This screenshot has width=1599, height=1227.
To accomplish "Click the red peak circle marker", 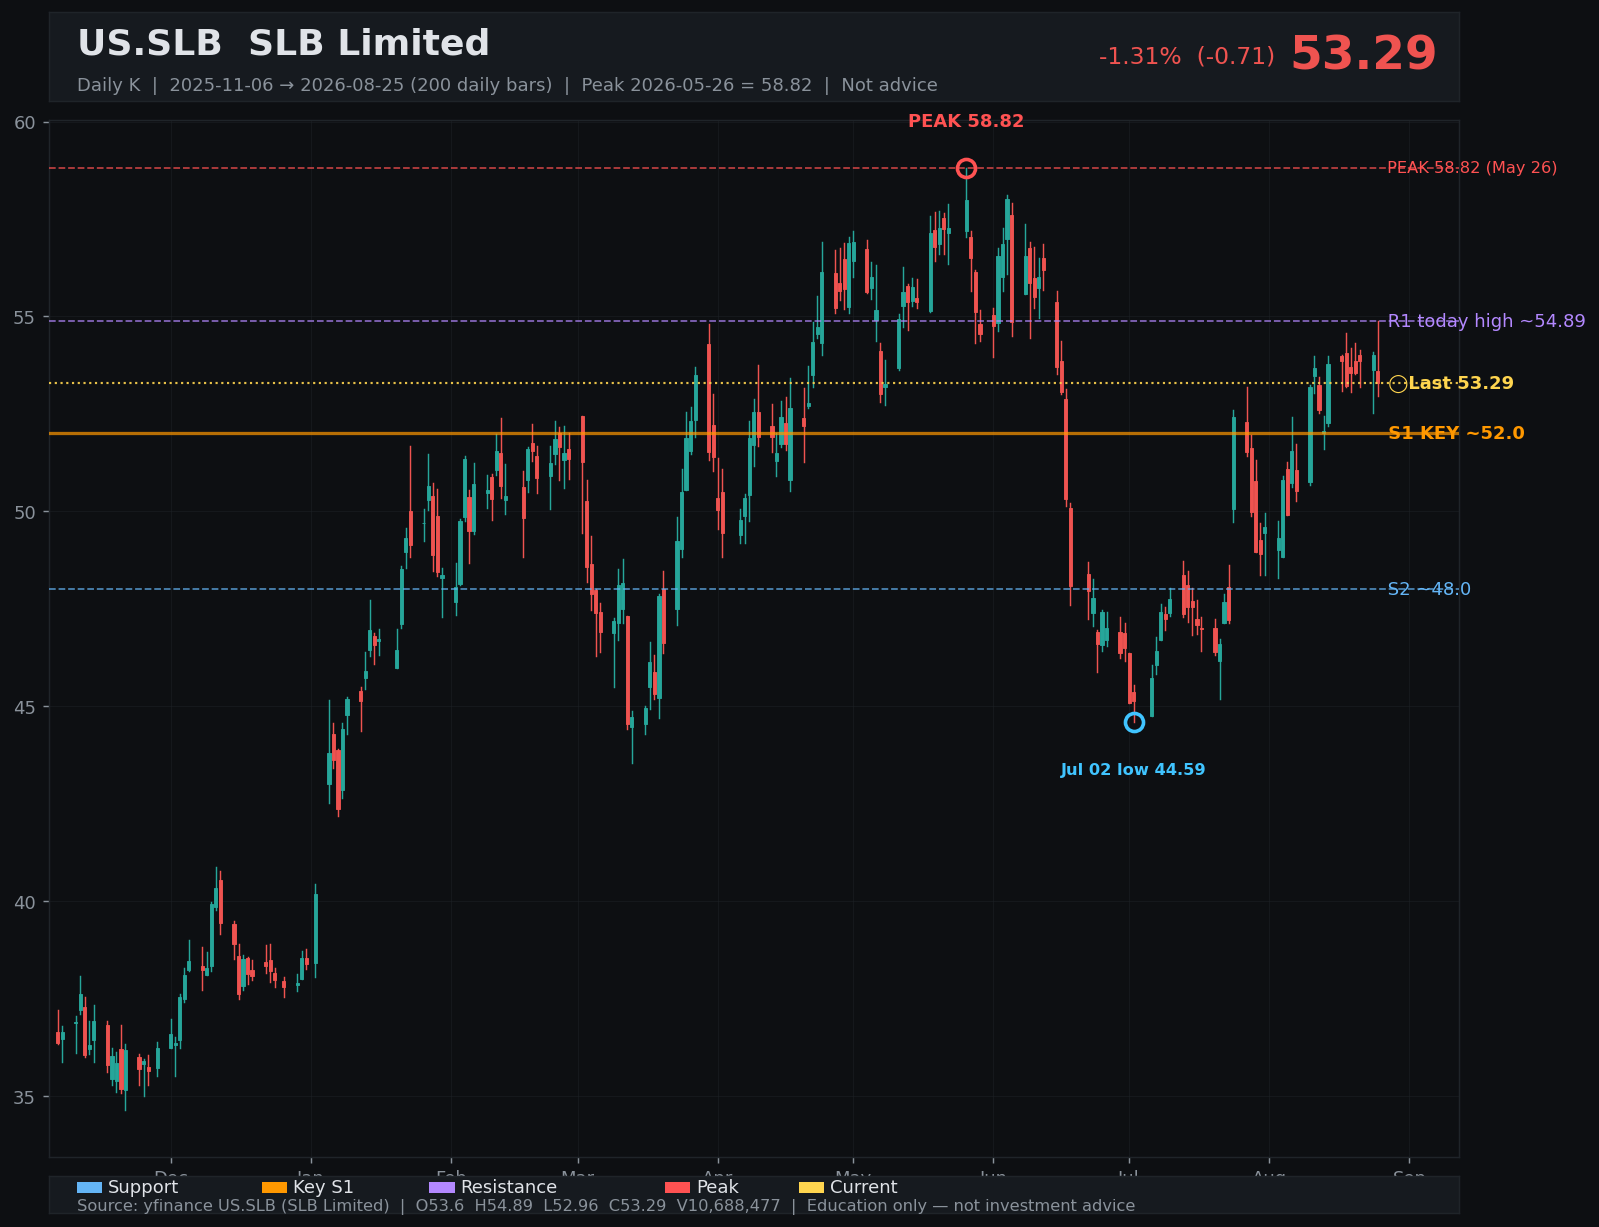I will 966,168.
